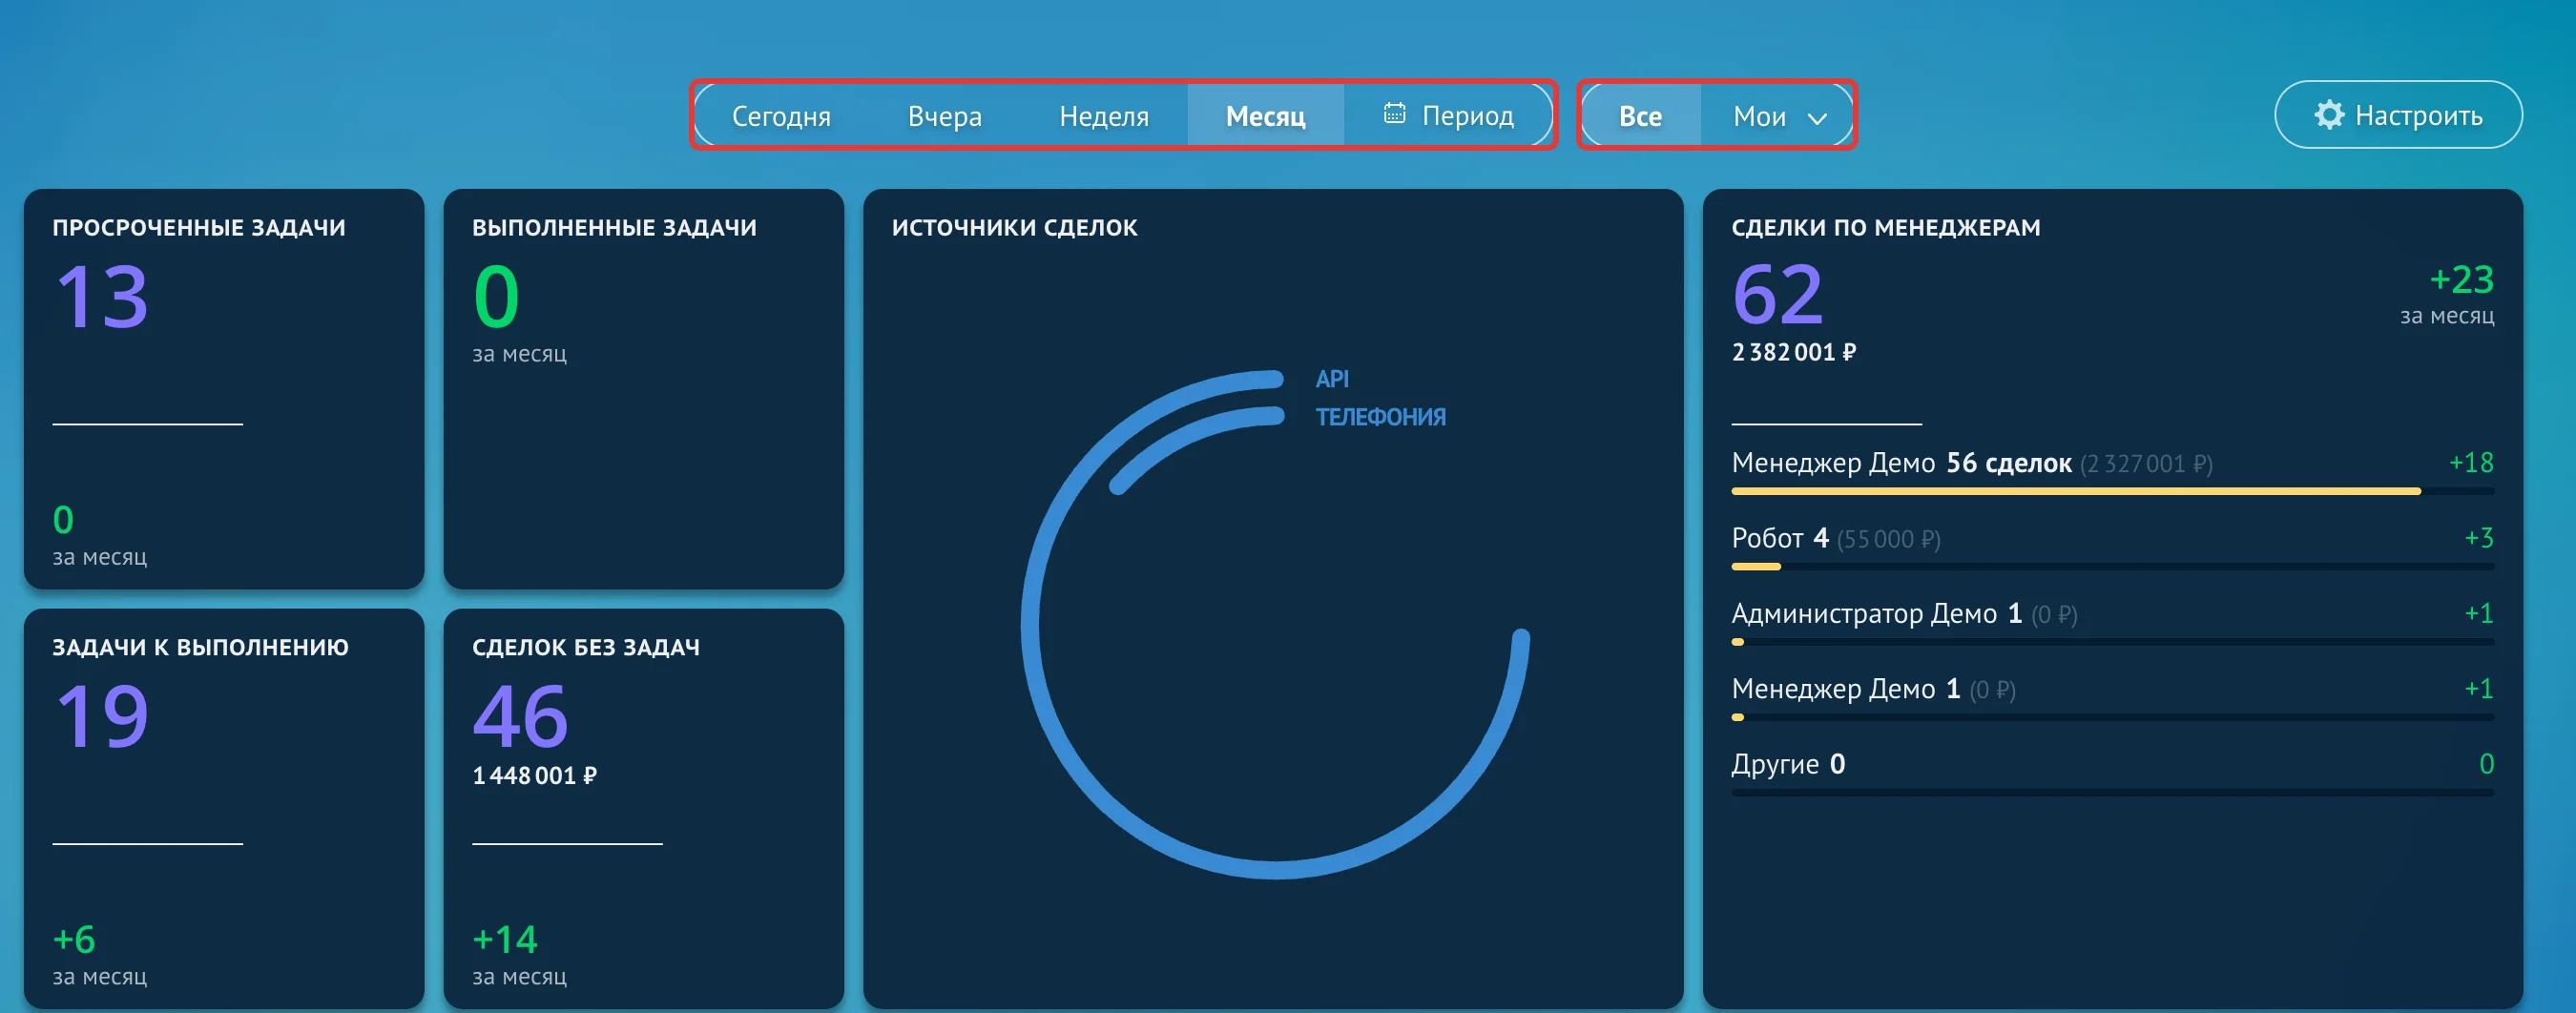The height and width of the screenshot is (1013, 2576).
Task: Click the Менеджер Демо 56 progress bar
Action: 2112,491
